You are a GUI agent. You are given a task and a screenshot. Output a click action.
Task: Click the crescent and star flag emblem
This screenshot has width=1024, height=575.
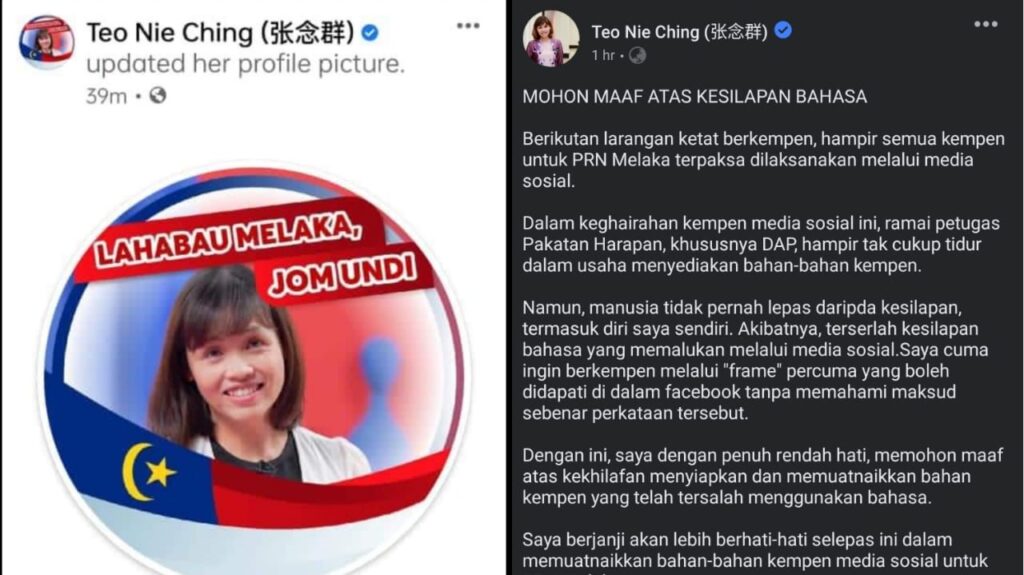click(148, 471)
